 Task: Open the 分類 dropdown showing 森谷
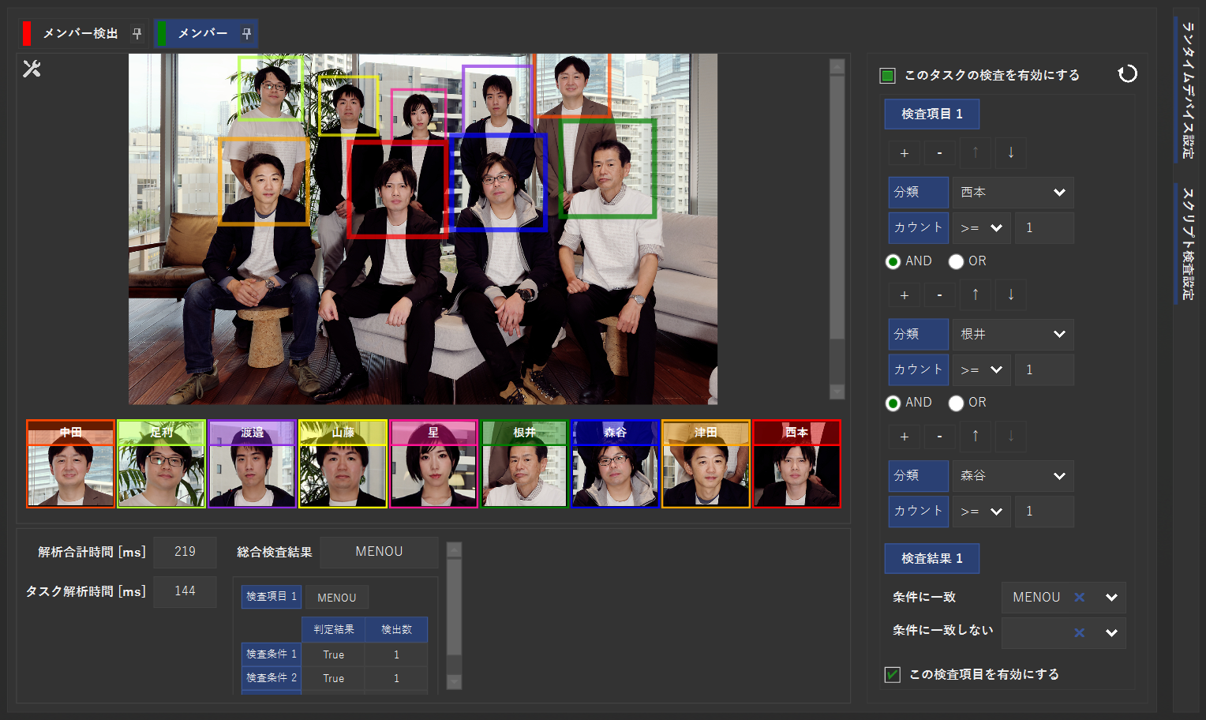(x=1012, y=476)
